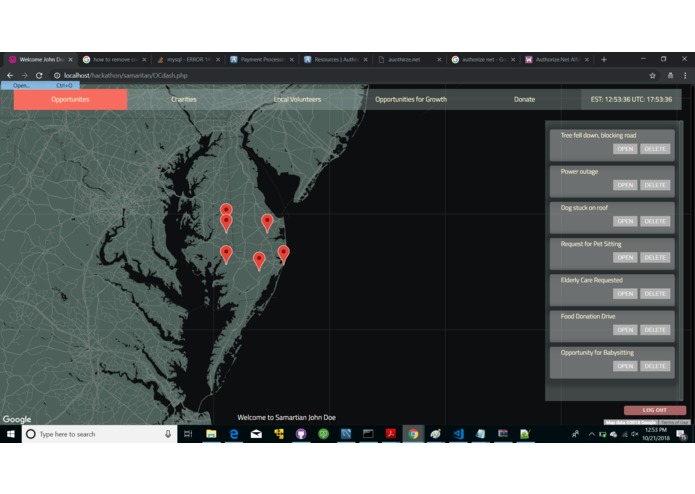Go to Opportunities for Growth tab

pyautogui.click(x=411, y=99)
